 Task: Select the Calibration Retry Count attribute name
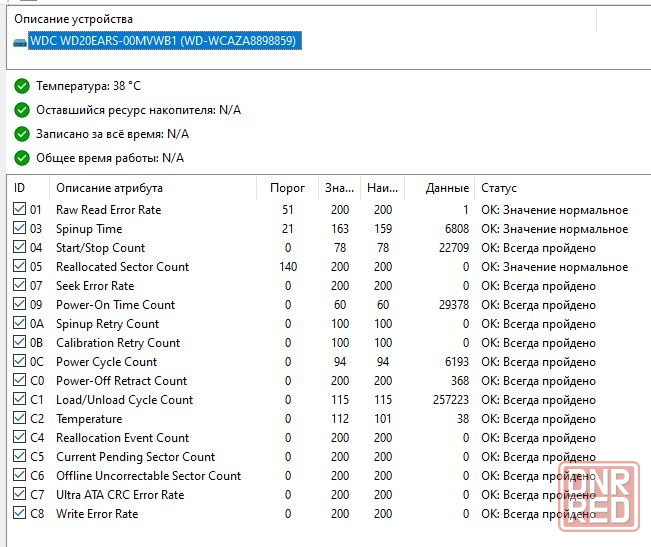pos(118,343)
